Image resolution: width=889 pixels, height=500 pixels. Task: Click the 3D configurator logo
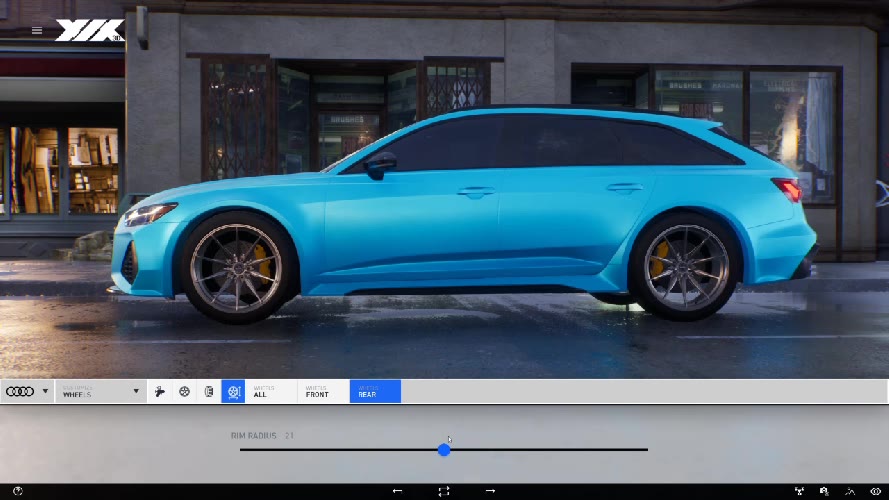[90, 30]
